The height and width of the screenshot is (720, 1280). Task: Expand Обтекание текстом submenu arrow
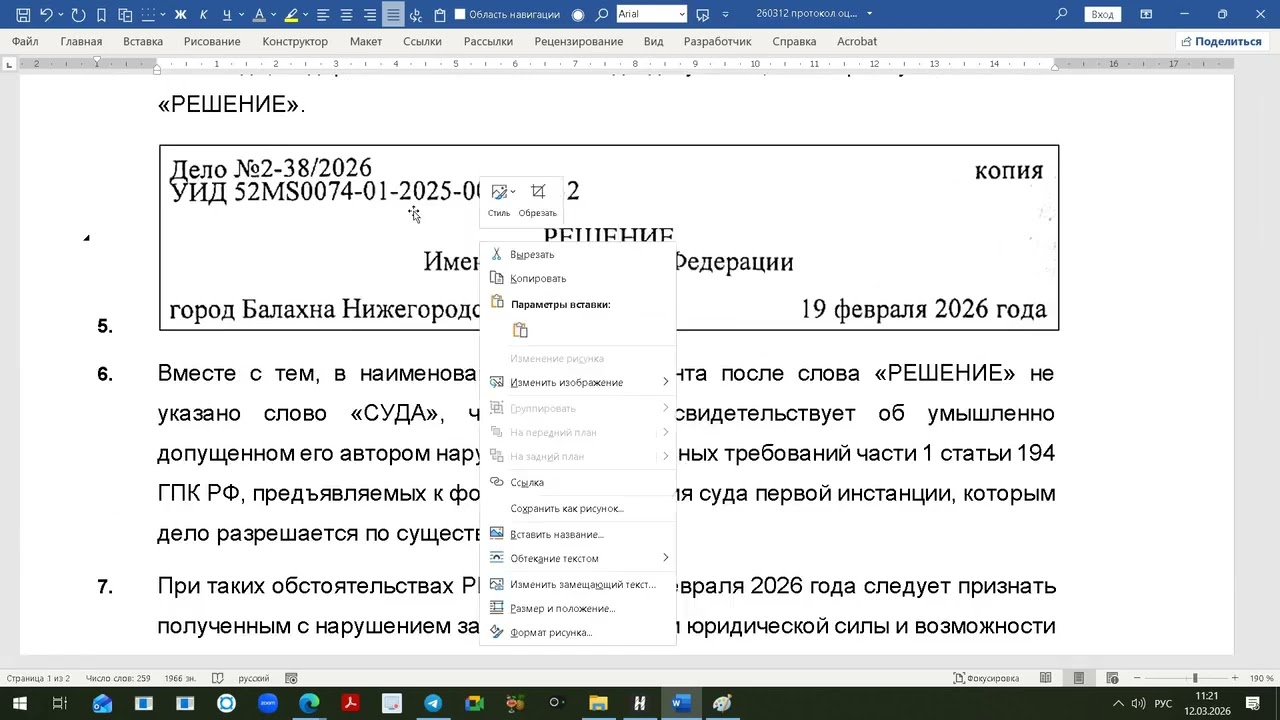[665, 558]
